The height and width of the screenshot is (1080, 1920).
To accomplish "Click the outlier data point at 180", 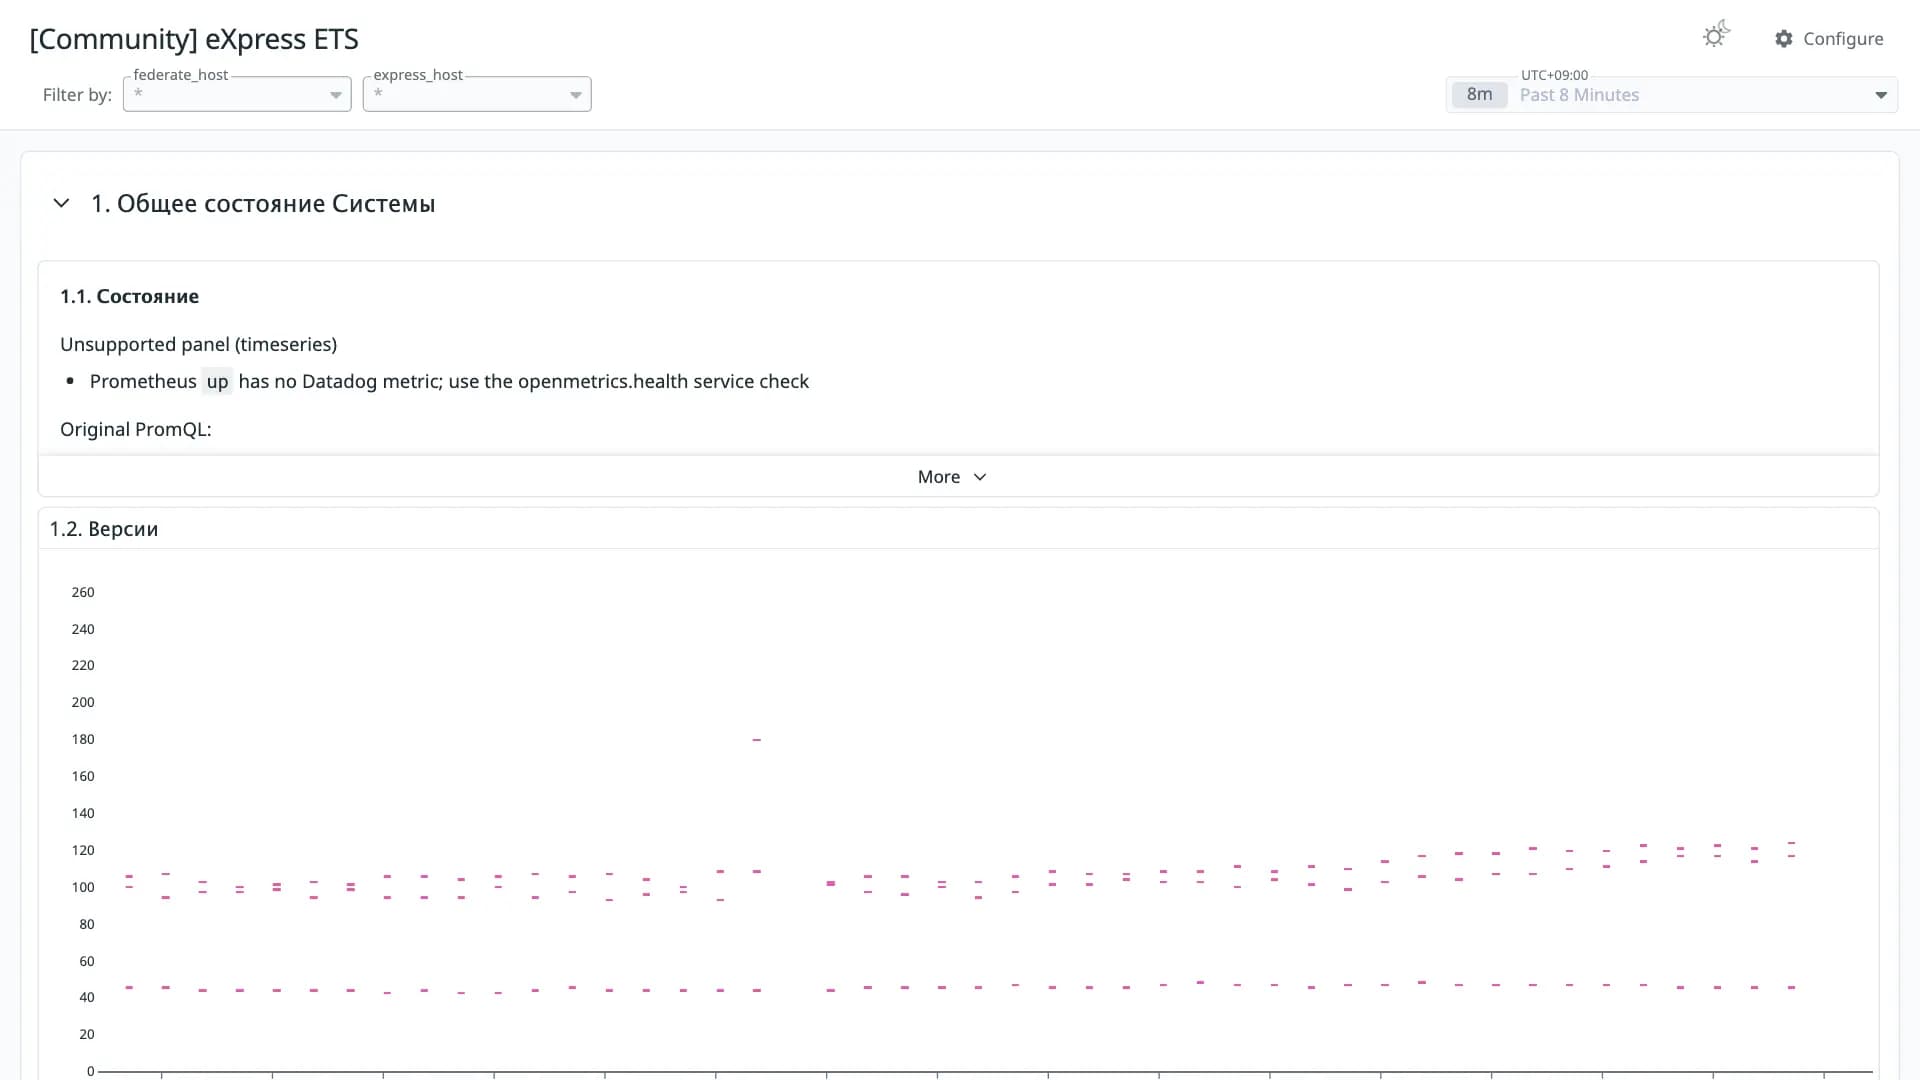I will [756, 740].
